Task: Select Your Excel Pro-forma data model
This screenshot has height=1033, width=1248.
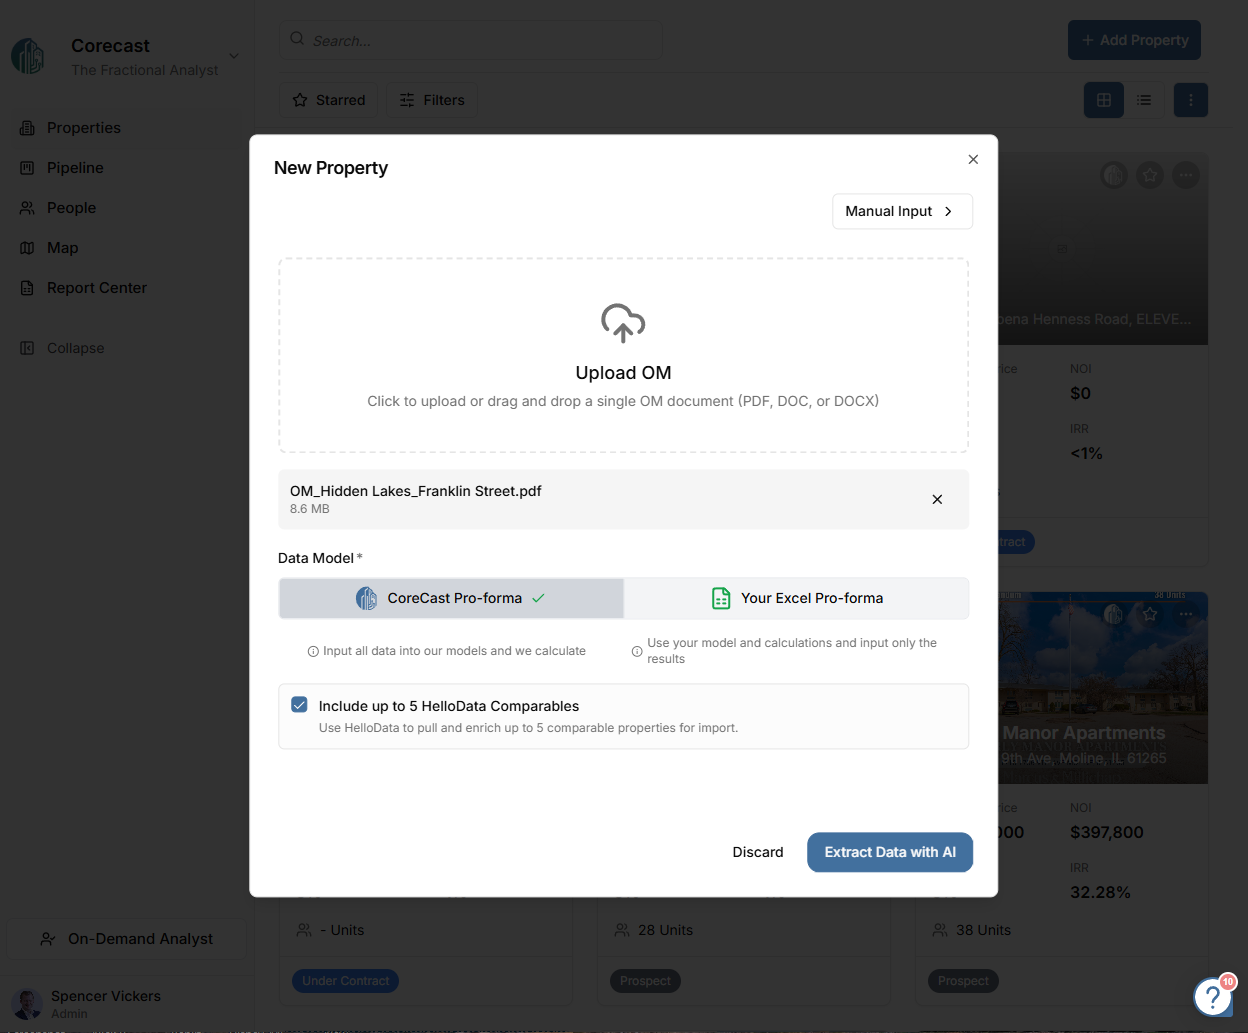Action: coord(797,598)
